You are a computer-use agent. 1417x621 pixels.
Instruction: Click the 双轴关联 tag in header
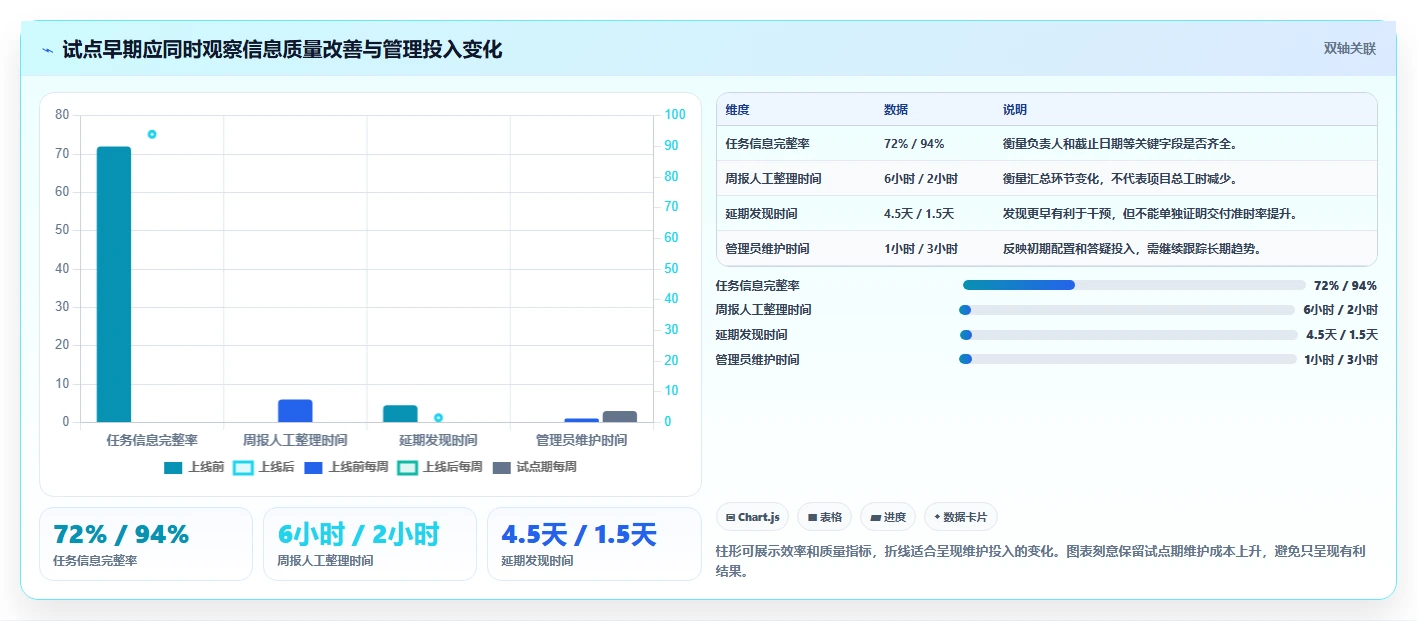point(1350,49)
